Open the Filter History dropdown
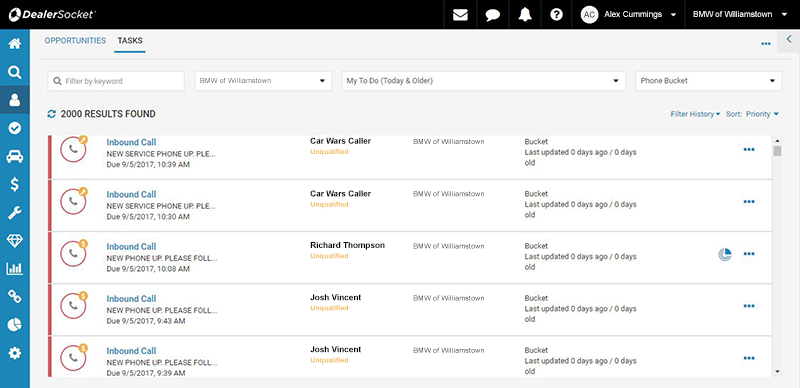This screenshot has width=800, height=388. pos(695,114)
